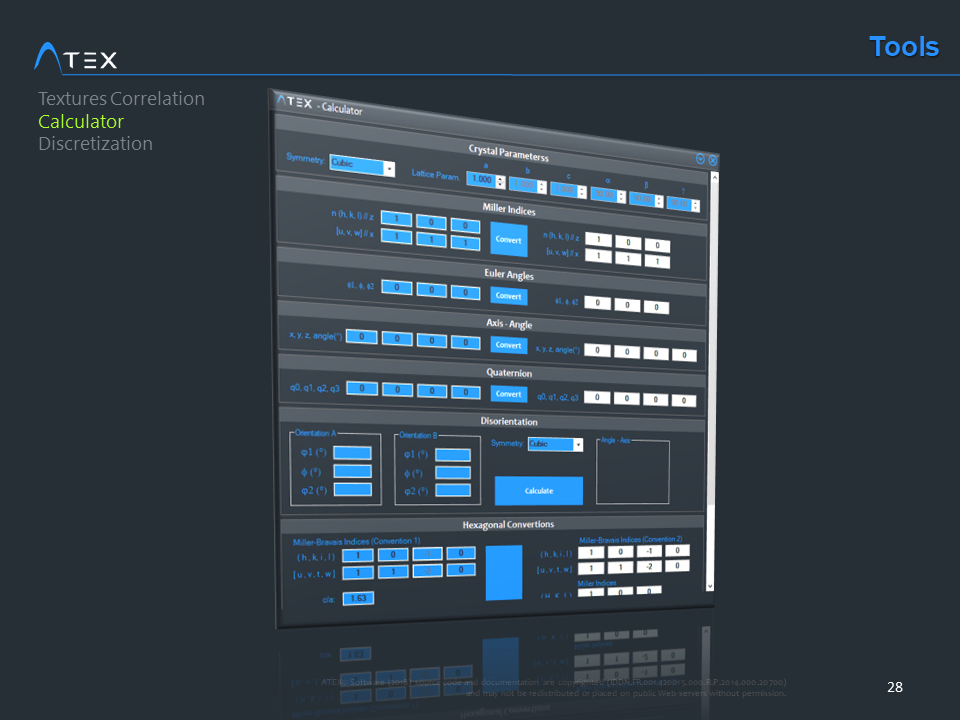Adjust the lattice parameter c stepper arrows

(582, 192)
